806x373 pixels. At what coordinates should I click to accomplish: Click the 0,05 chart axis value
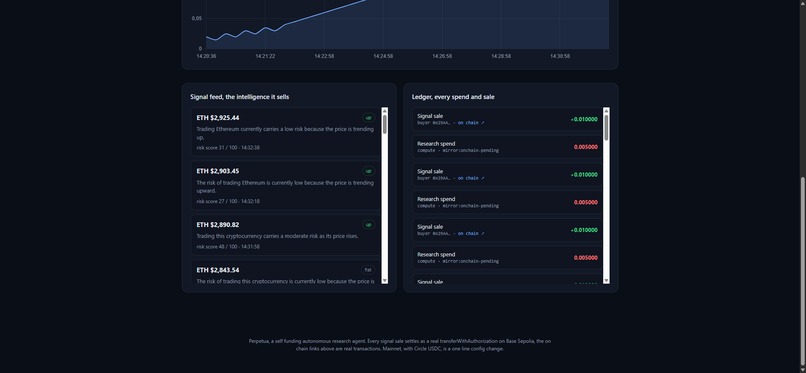click(197, 18)
